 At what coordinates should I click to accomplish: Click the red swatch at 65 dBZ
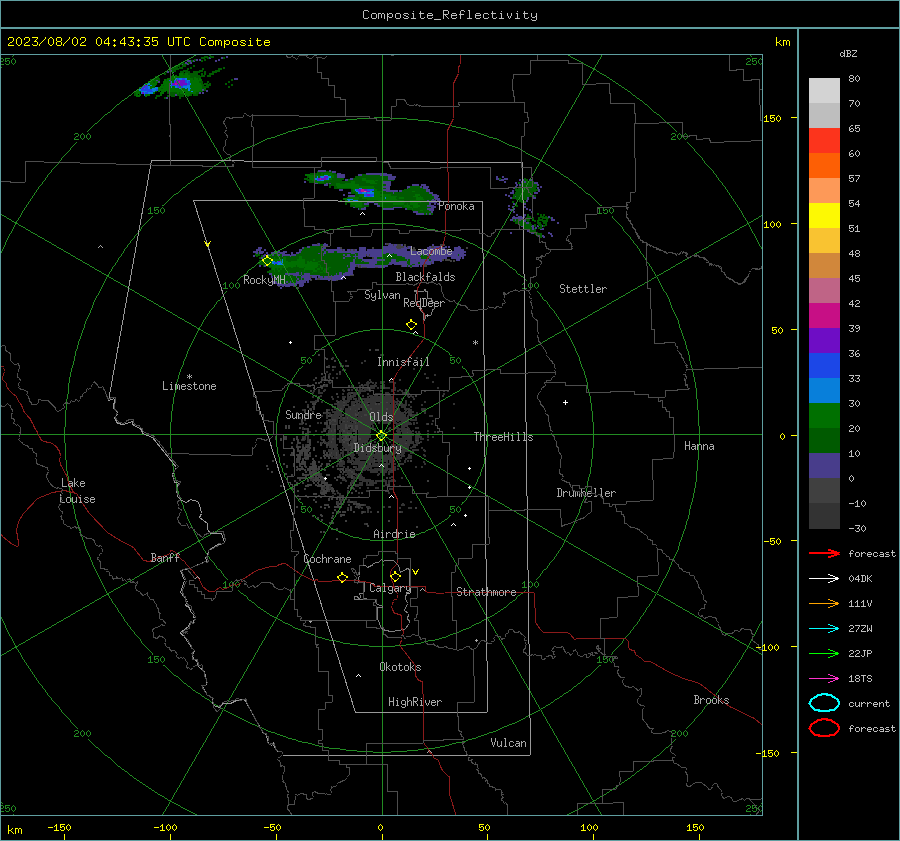tap(824, 140)
